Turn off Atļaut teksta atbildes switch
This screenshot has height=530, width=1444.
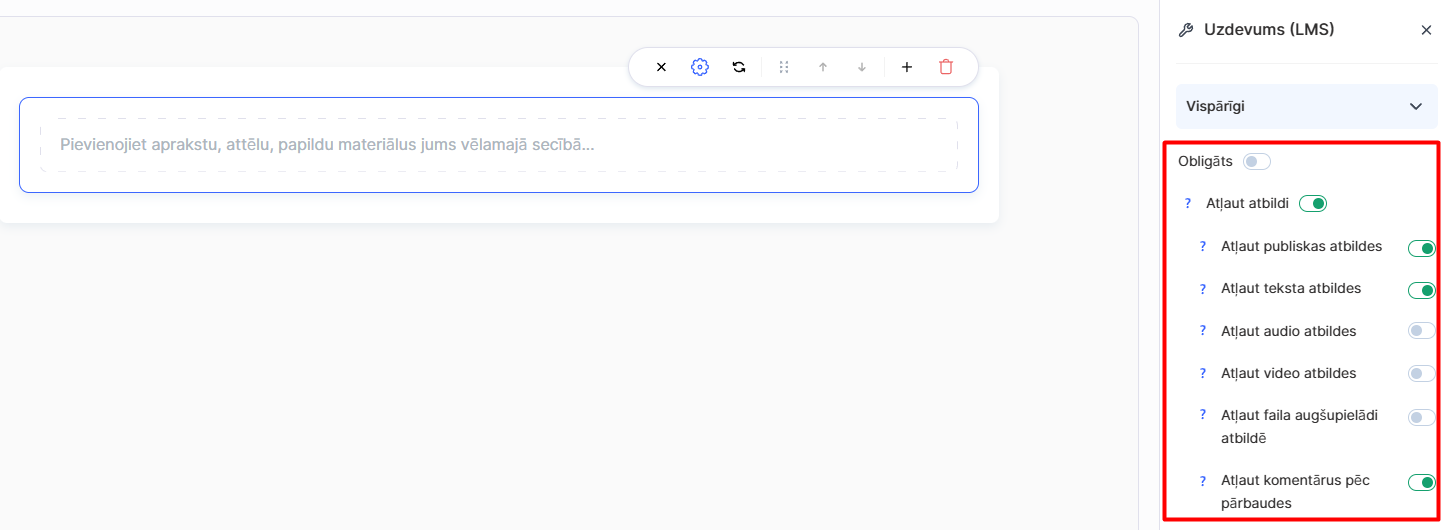[x=1421, y=290]
